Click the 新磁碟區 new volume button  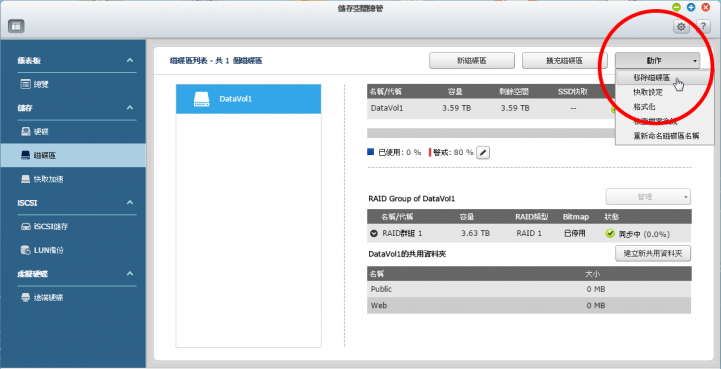pos(472,60)
